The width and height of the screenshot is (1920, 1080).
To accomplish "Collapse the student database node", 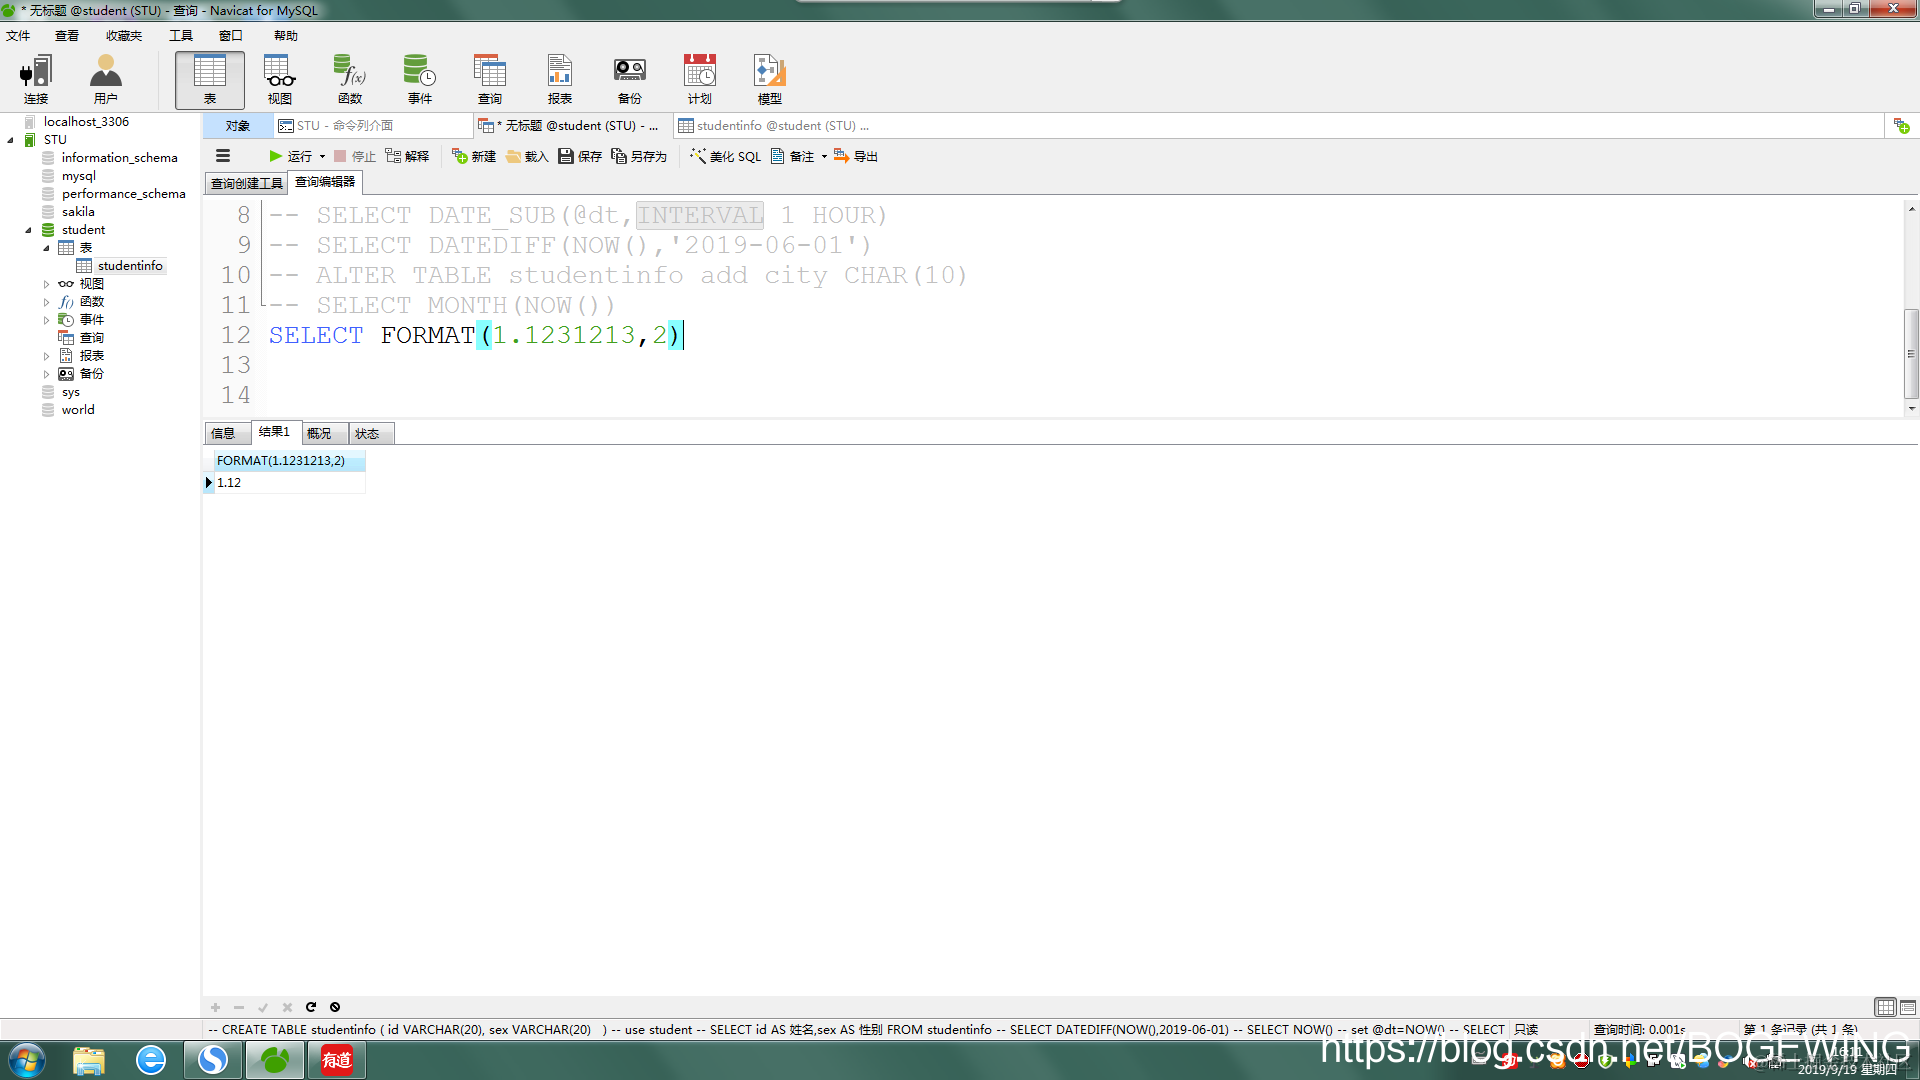I will pyautogui.click(x=28, y=230).
